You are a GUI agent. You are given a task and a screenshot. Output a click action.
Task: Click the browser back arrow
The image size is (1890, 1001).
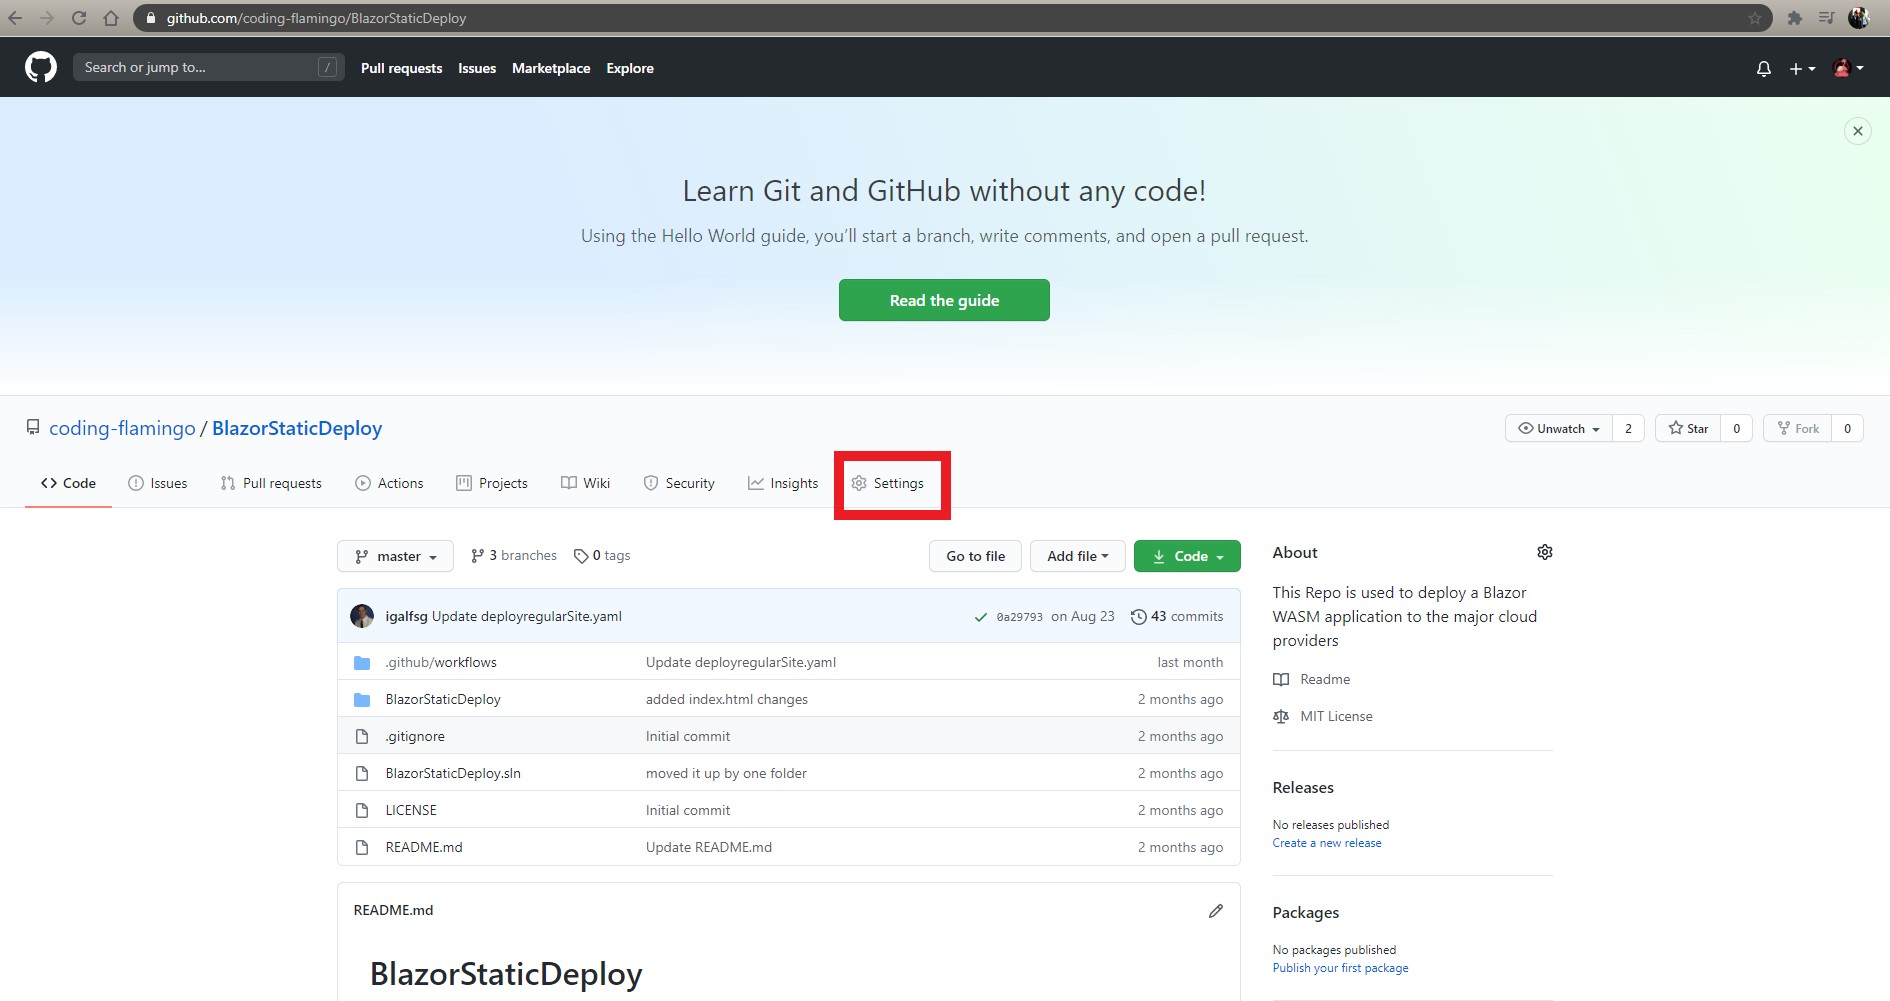click(x=15, y=18)
